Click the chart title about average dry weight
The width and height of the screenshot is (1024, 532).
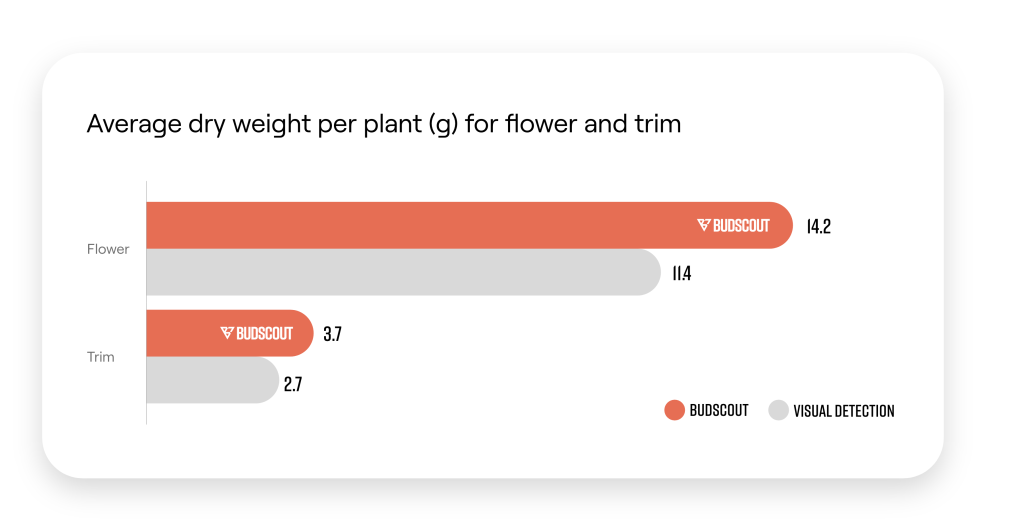pos(384,124)
